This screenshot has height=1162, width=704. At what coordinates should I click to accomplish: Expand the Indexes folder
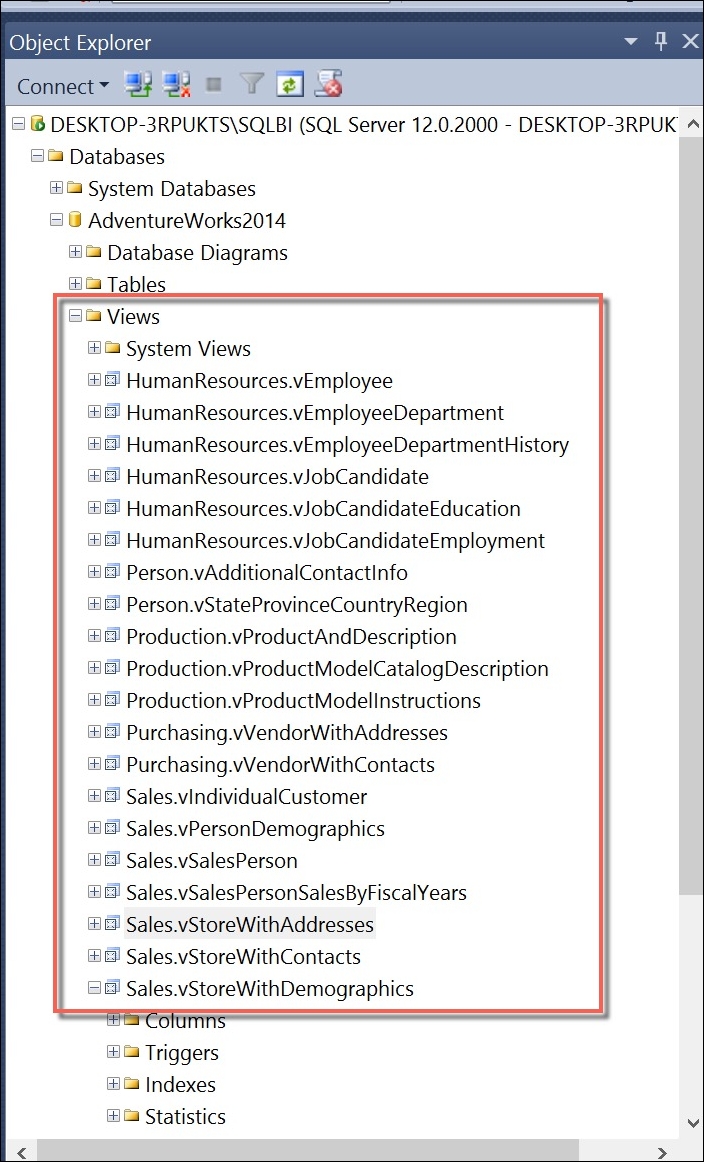click(113, 1083)
